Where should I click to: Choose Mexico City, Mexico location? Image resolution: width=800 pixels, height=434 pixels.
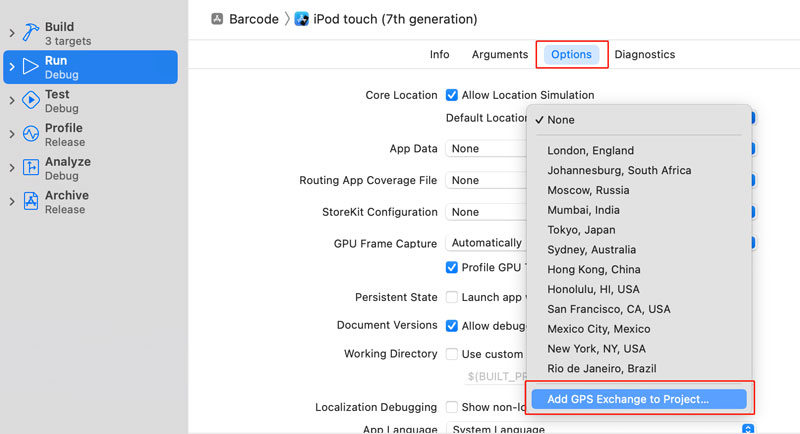(639, 329)
